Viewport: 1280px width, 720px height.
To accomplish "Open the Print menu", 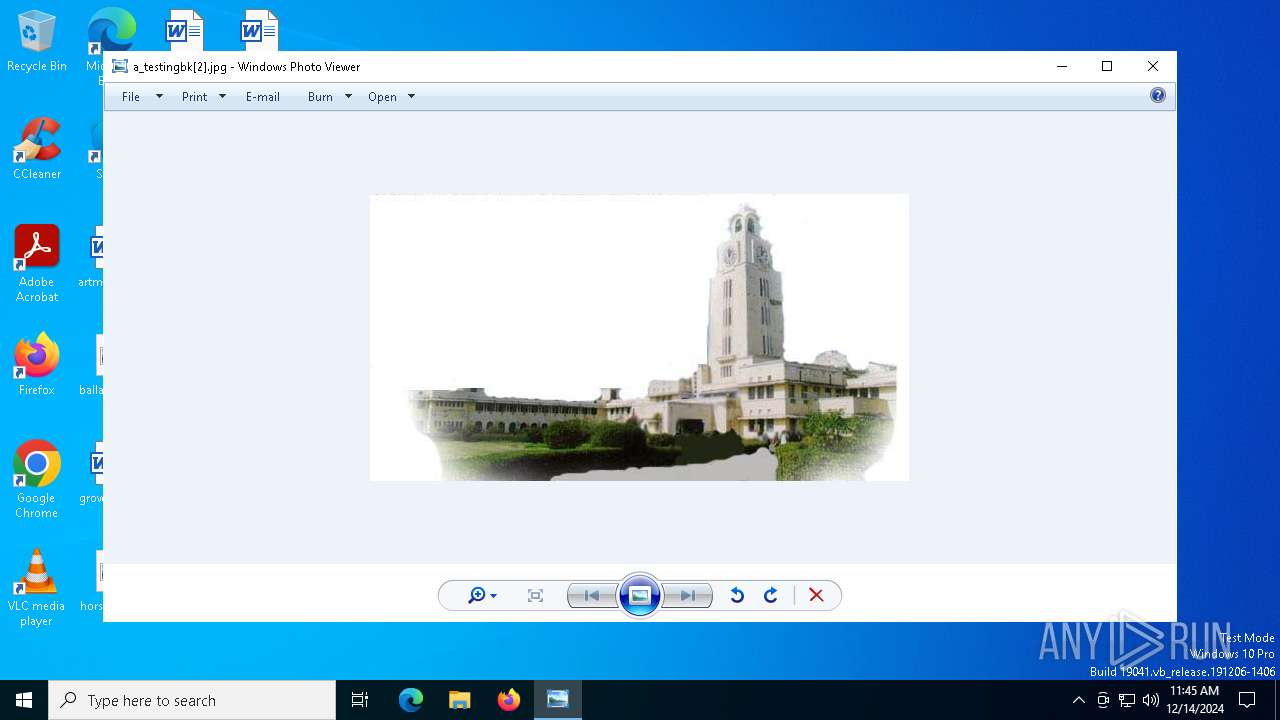I will pyautogui.click(x=194, y=97).
